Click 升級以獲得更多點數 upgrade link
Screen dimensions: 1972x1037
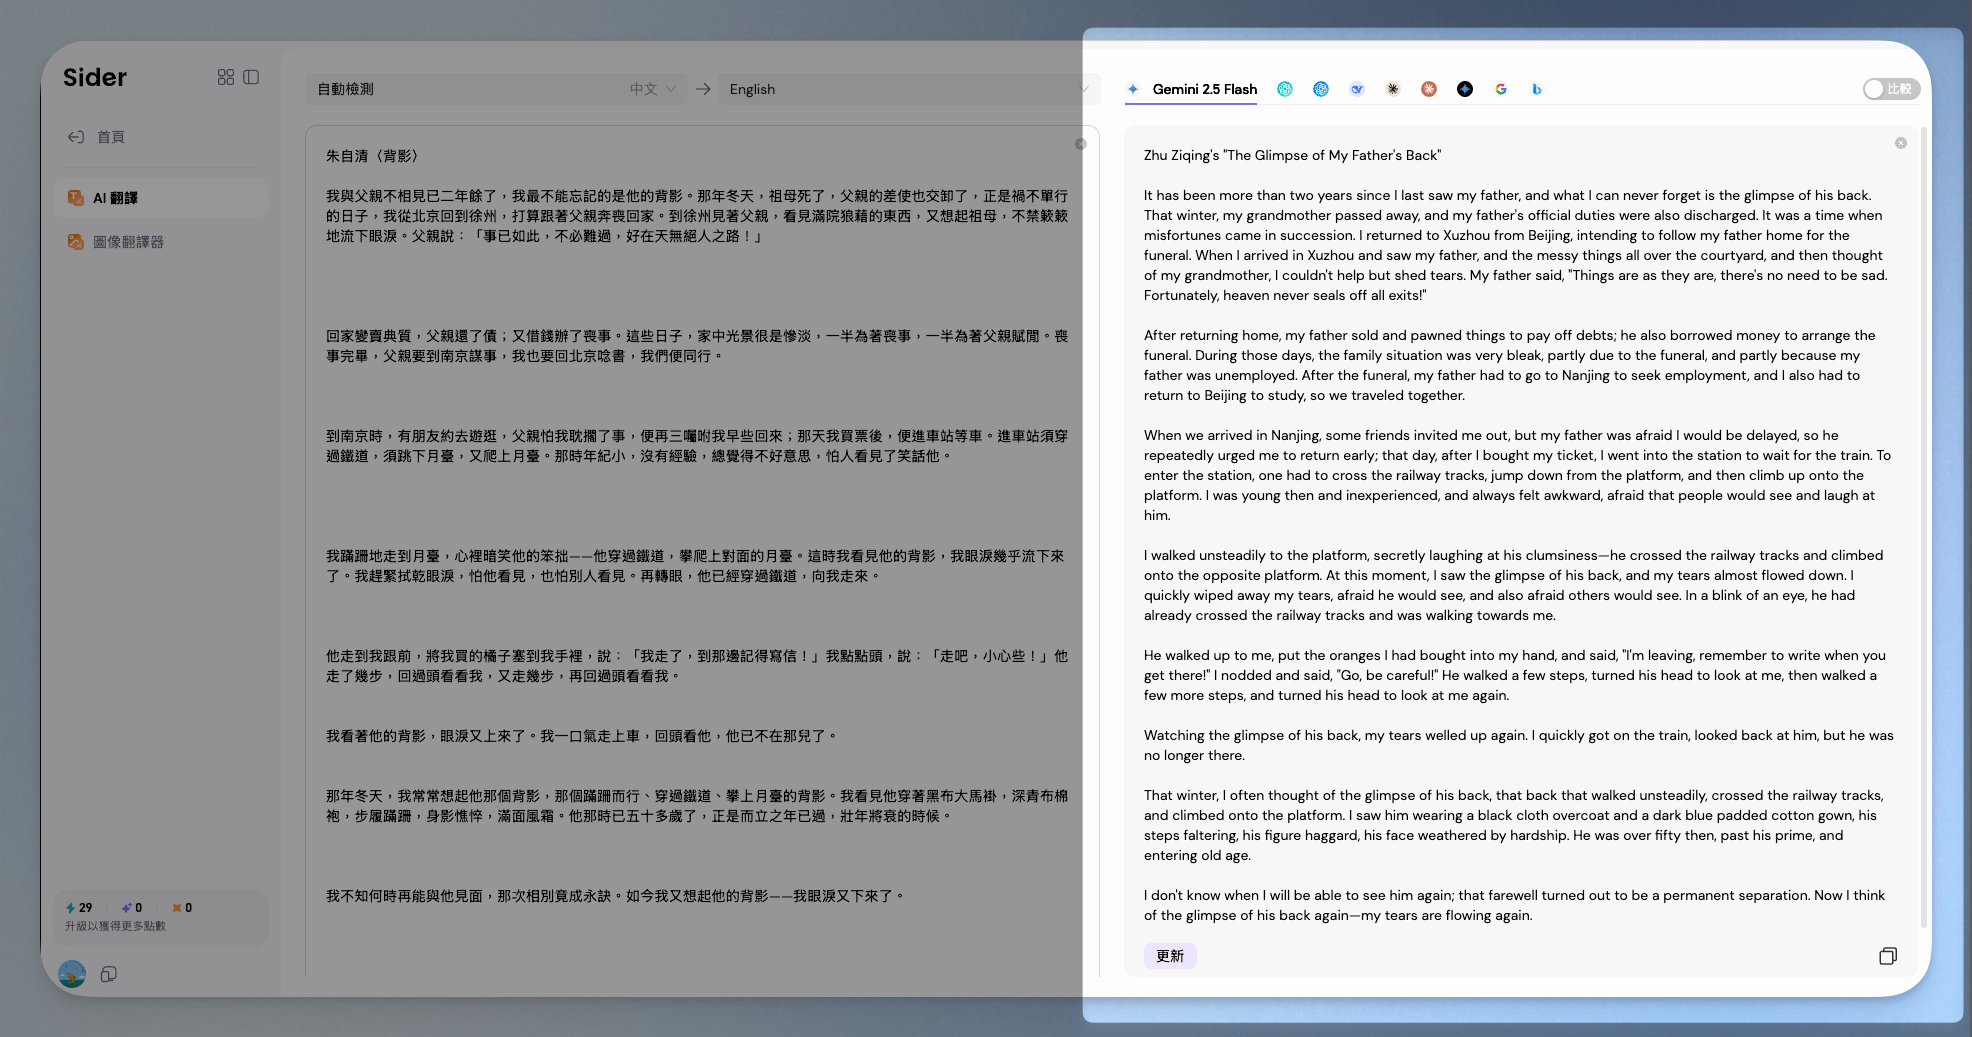click(116, 926)
